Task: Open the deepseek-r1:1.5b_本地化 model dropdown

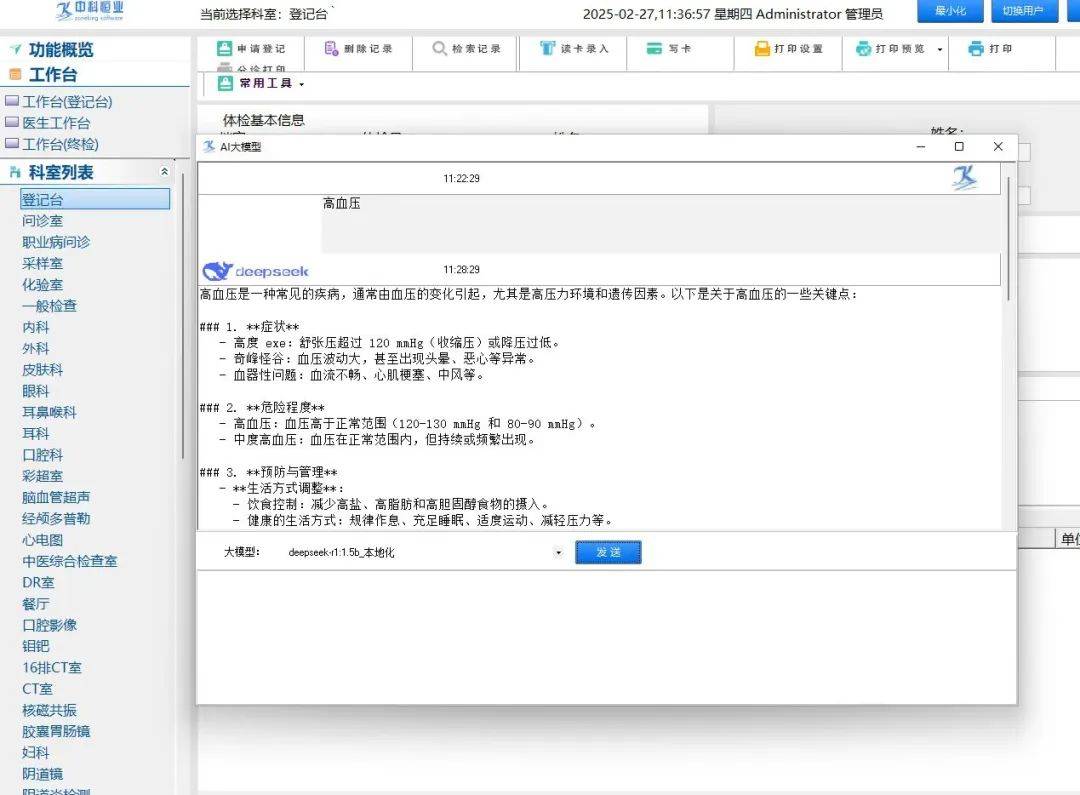Action: click(x=557, y=551)
